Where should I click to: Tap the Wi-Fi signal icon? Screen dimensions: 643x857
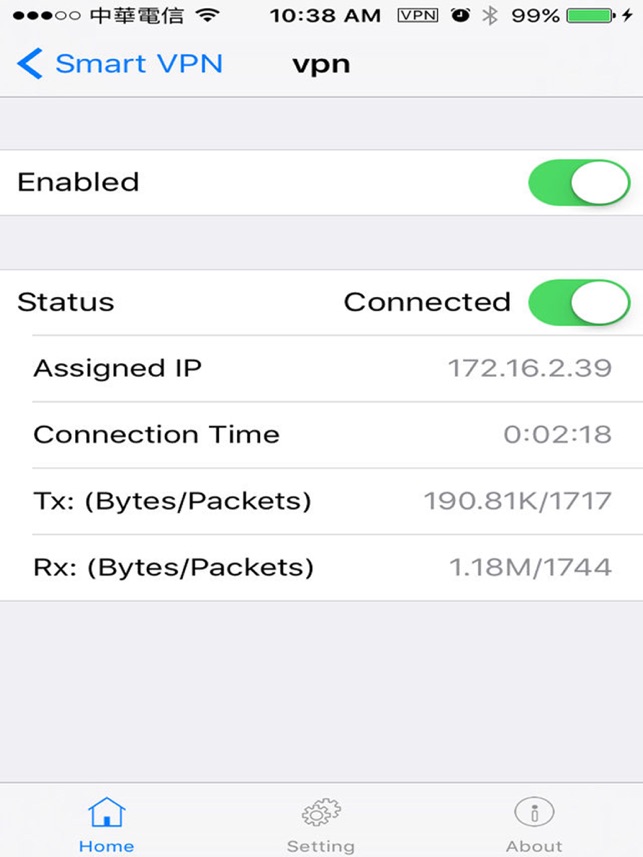pyautogui.click(x=208, y=15)
